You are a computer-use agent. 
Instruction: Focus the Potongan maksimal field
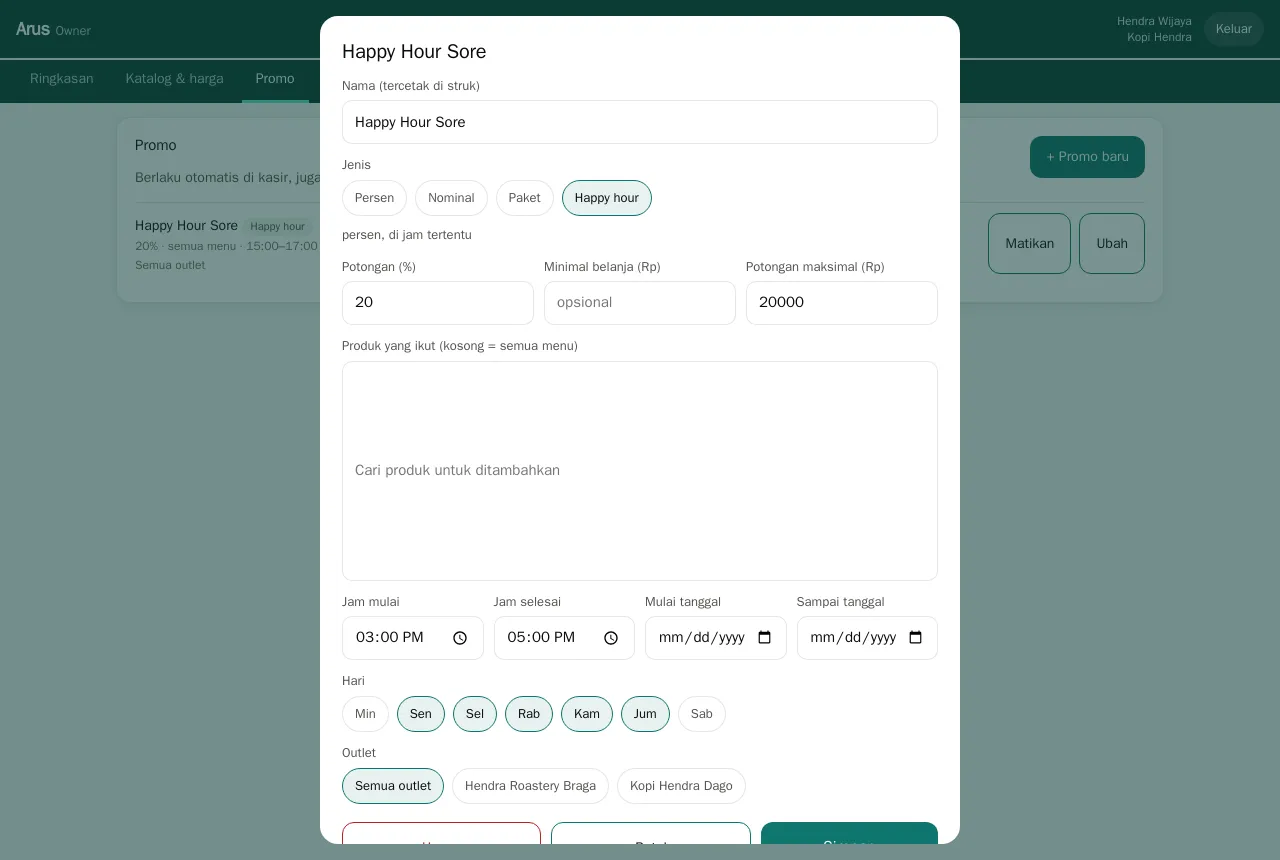(x=841, y=303)
